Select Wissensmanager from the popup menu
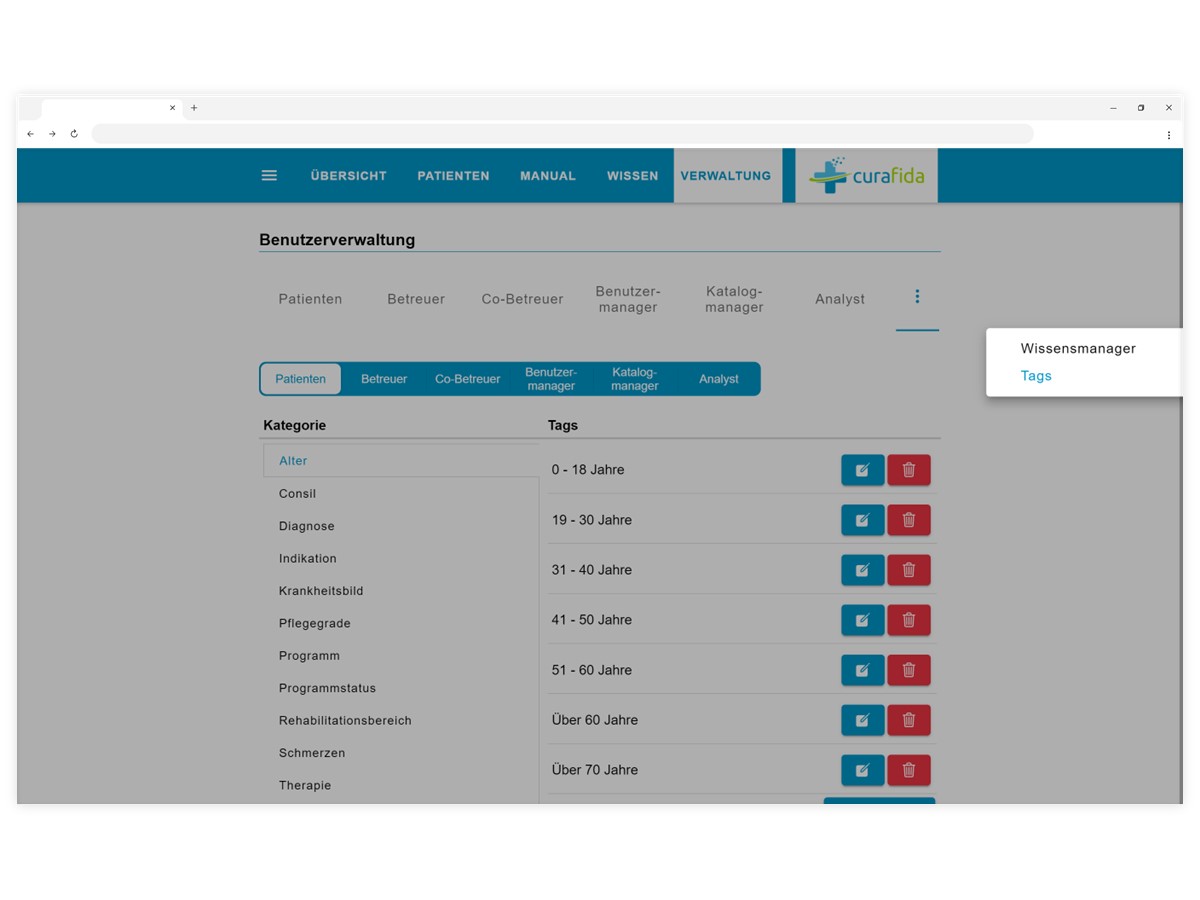This screenshot has width=1200, height=900. coord(1078,349)
